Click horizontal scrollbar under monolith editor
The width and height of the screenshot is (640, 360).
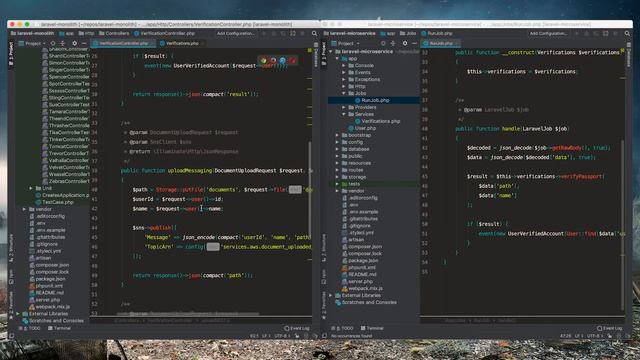point(188,314)
